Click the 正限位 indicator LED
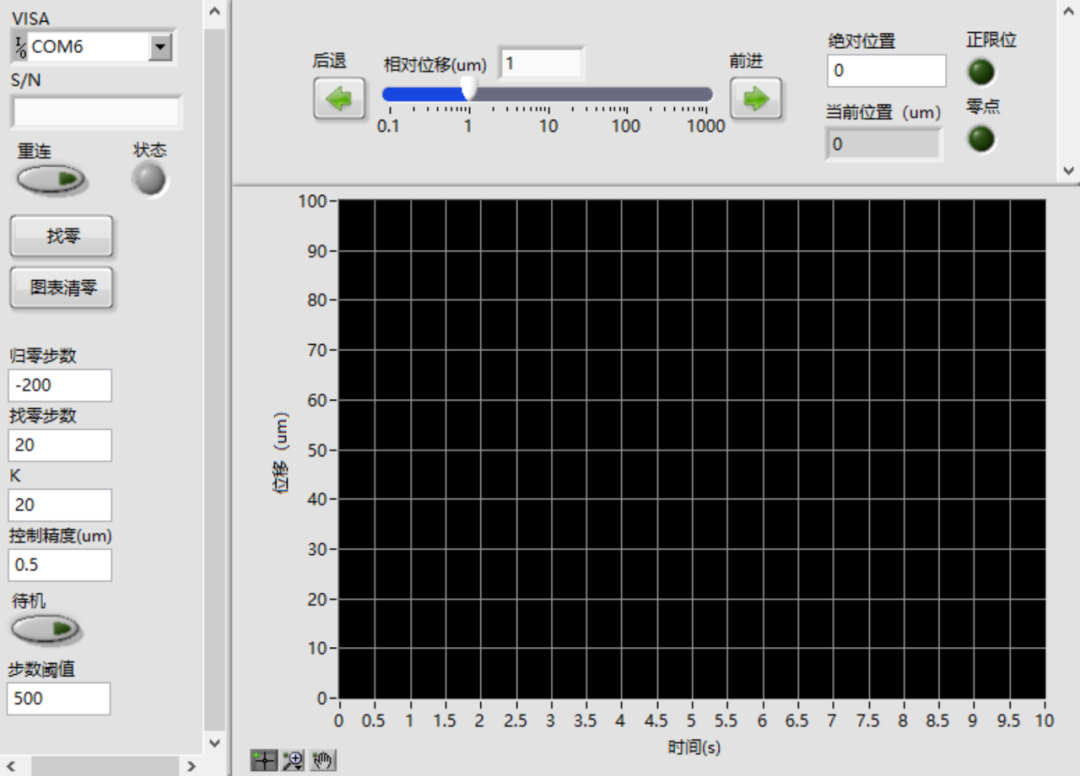Viewport: 1080px width, 776px height. [982, 73]
